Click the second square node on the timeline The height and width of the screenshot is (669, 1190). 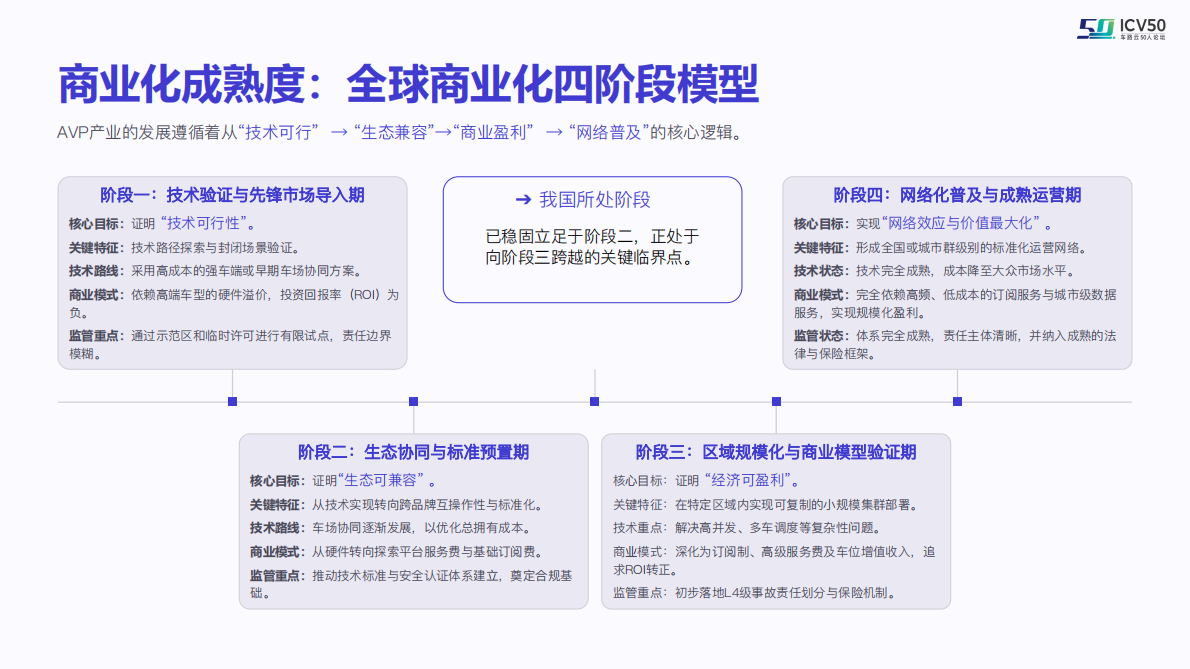point(412,401)
